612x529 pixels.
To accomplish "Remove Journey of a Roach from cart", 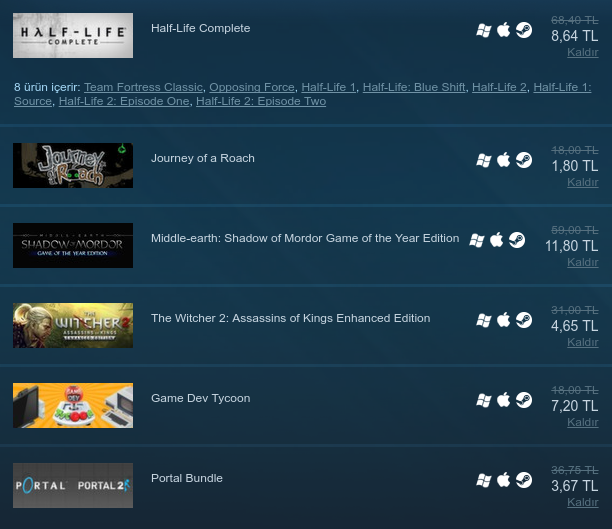I will tap(583, 182).
